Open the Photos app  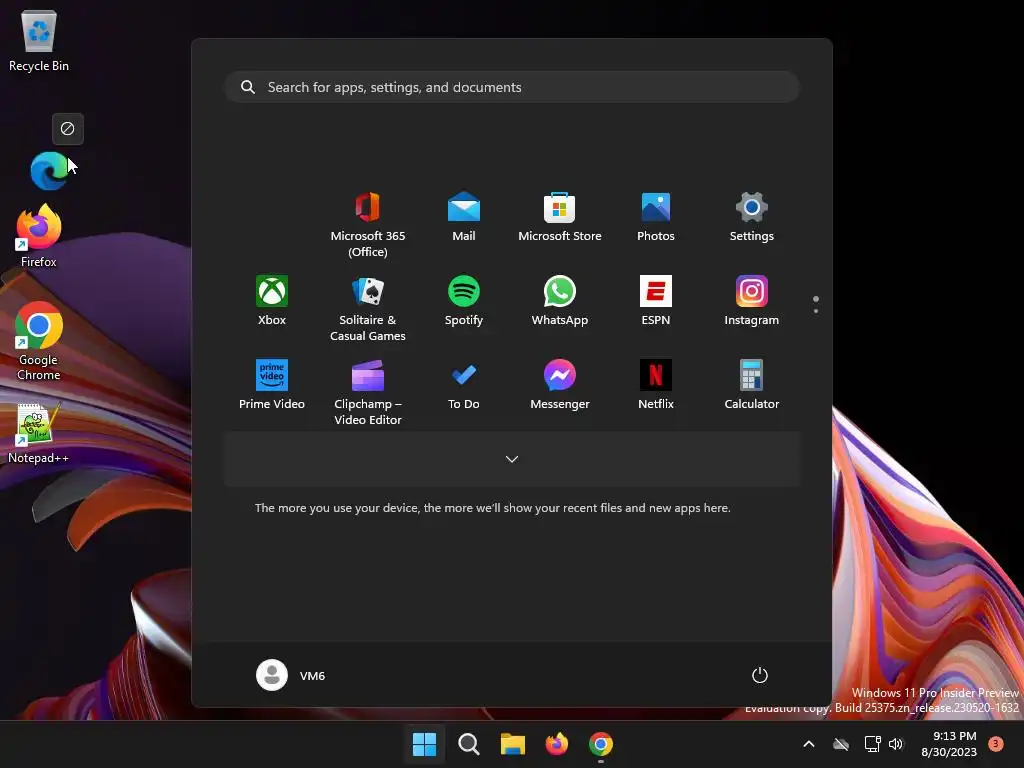click(x=656, y=216)
